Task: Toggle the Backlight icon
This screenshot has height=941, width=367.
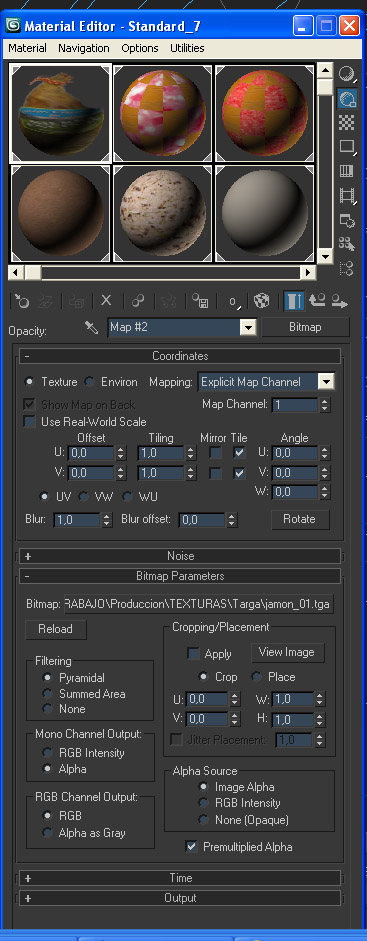Action: tap(346, 98)
